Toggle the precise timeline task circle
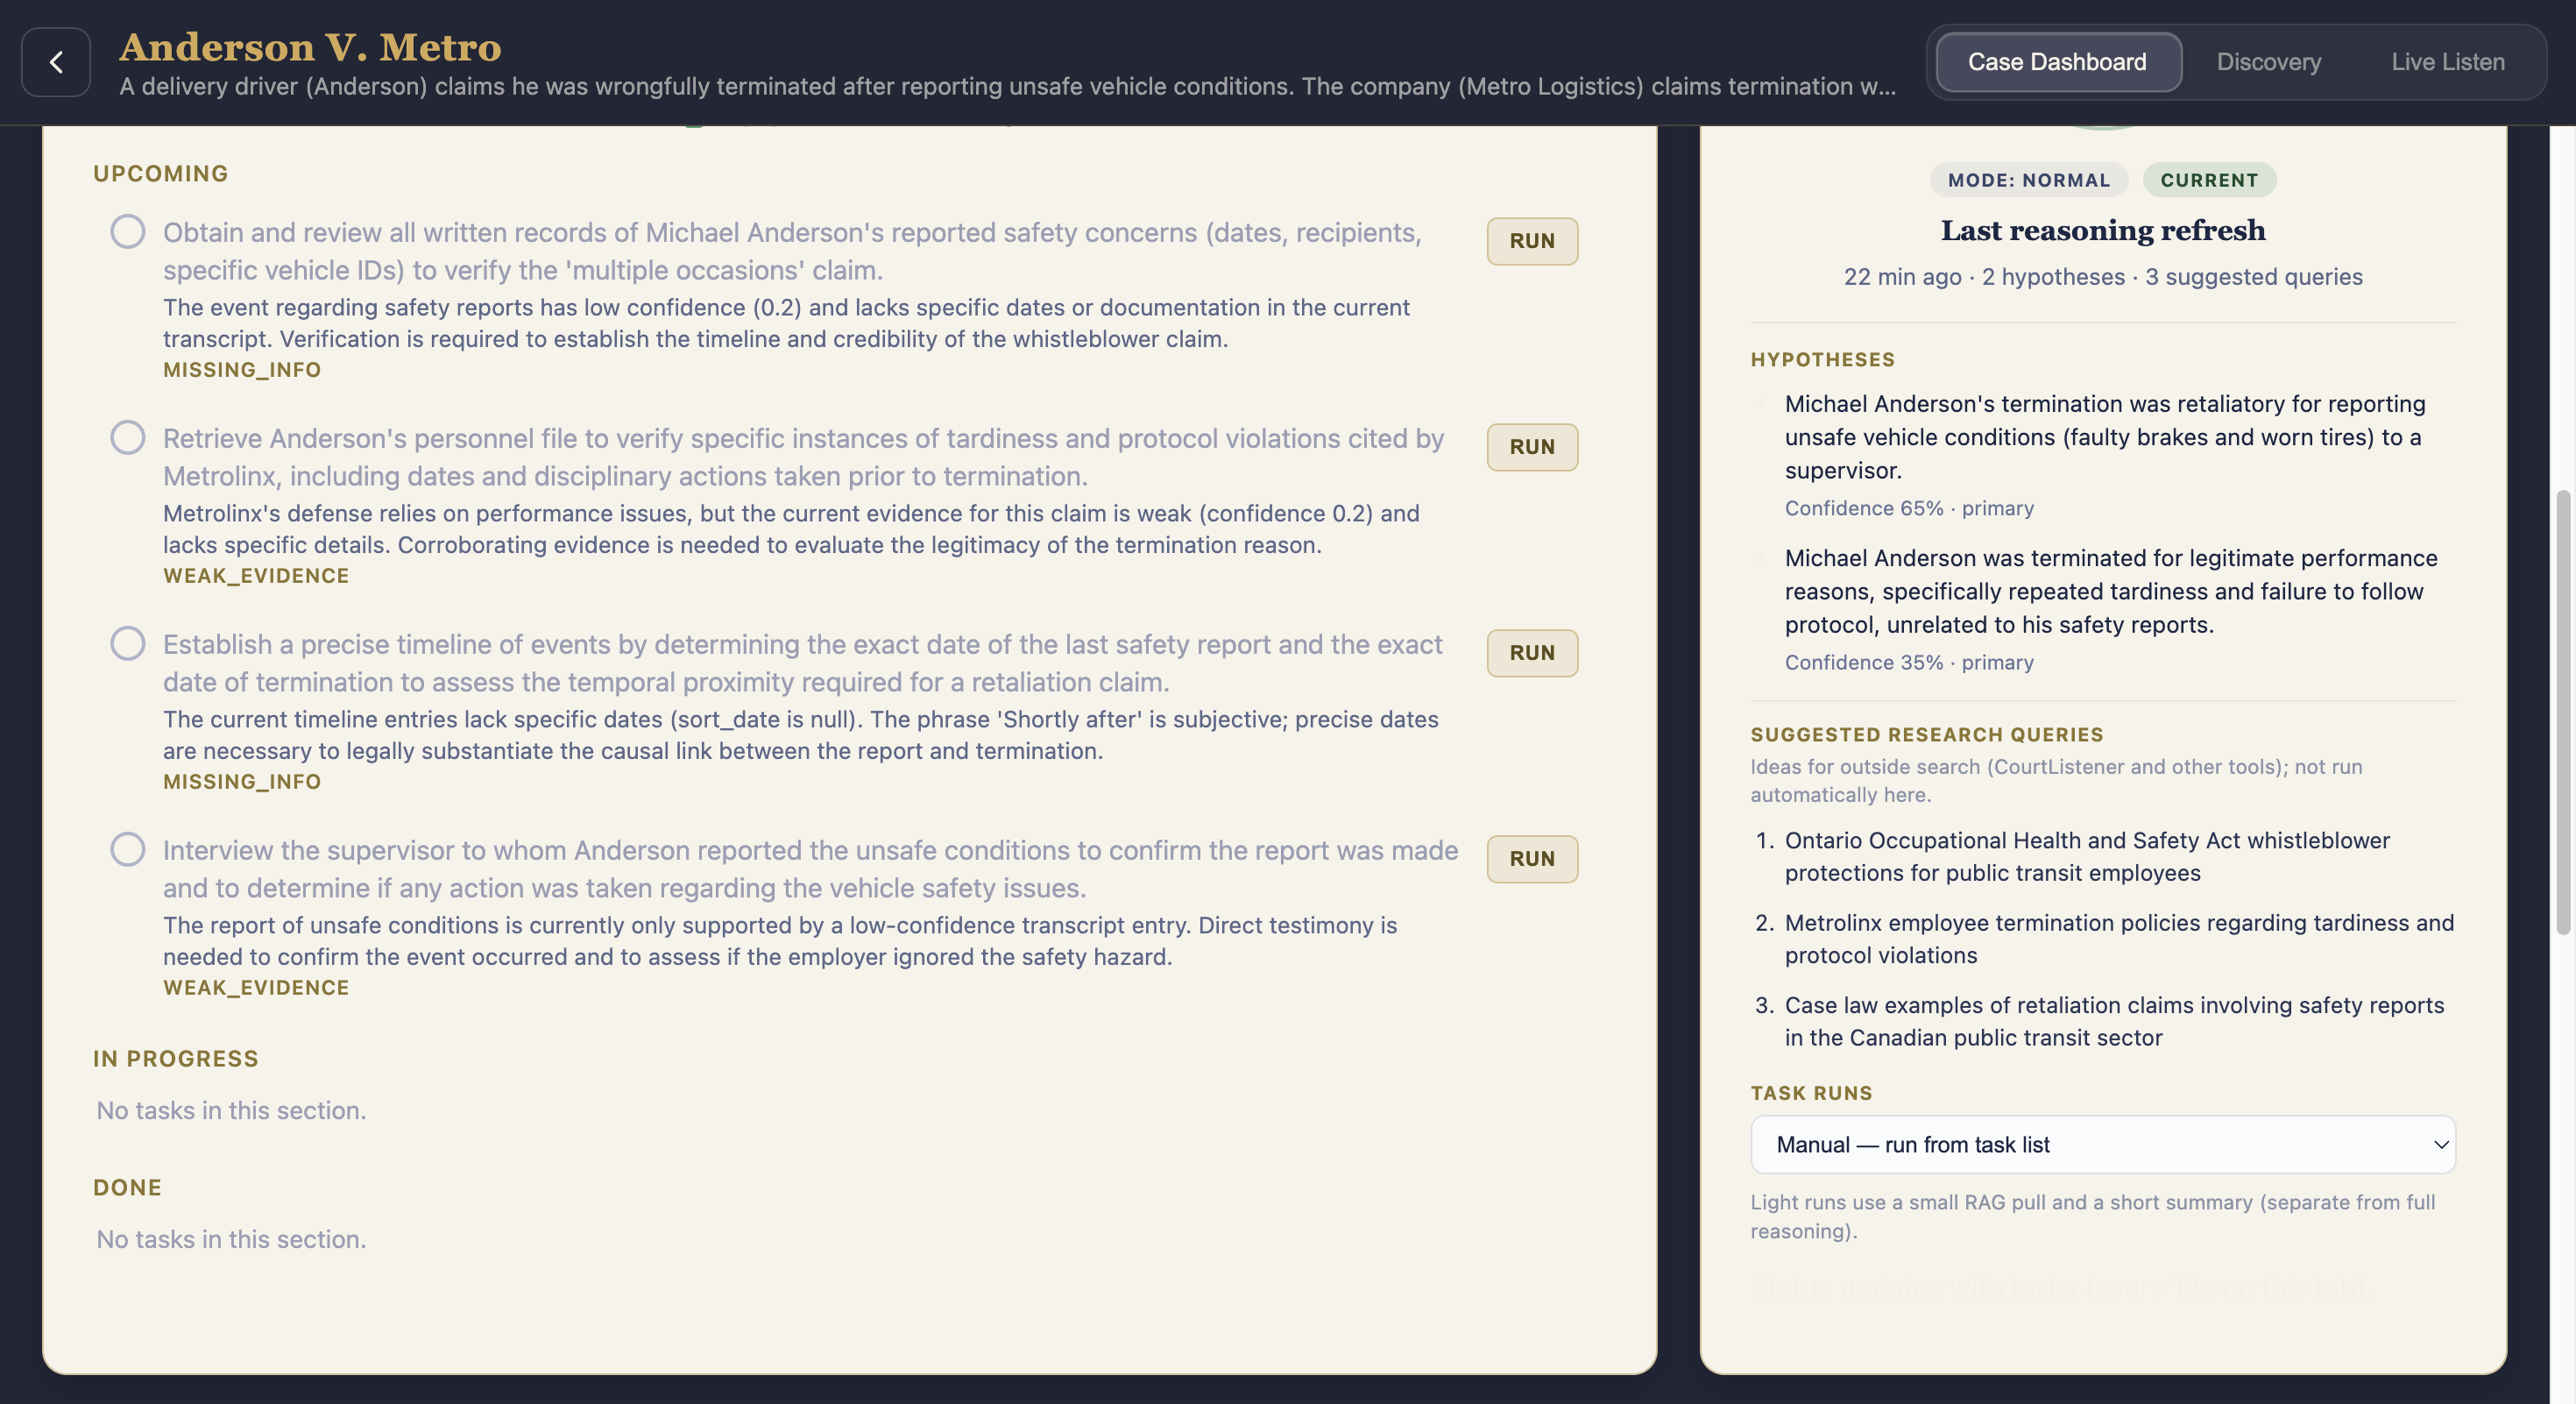Viewport: 2576px width, 1404px height. [127, 644]
